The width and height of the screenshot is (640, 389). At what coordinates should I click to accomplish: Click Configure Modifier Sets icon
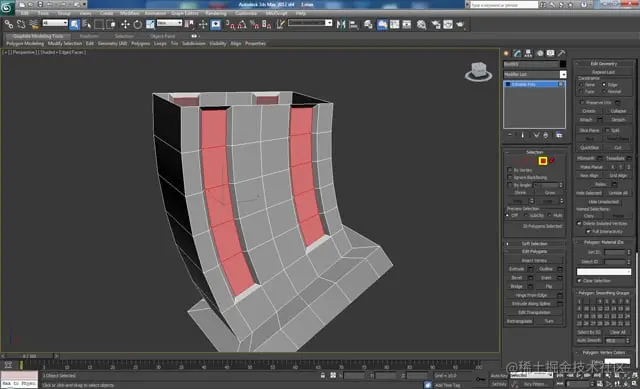(x=559, y=135)
